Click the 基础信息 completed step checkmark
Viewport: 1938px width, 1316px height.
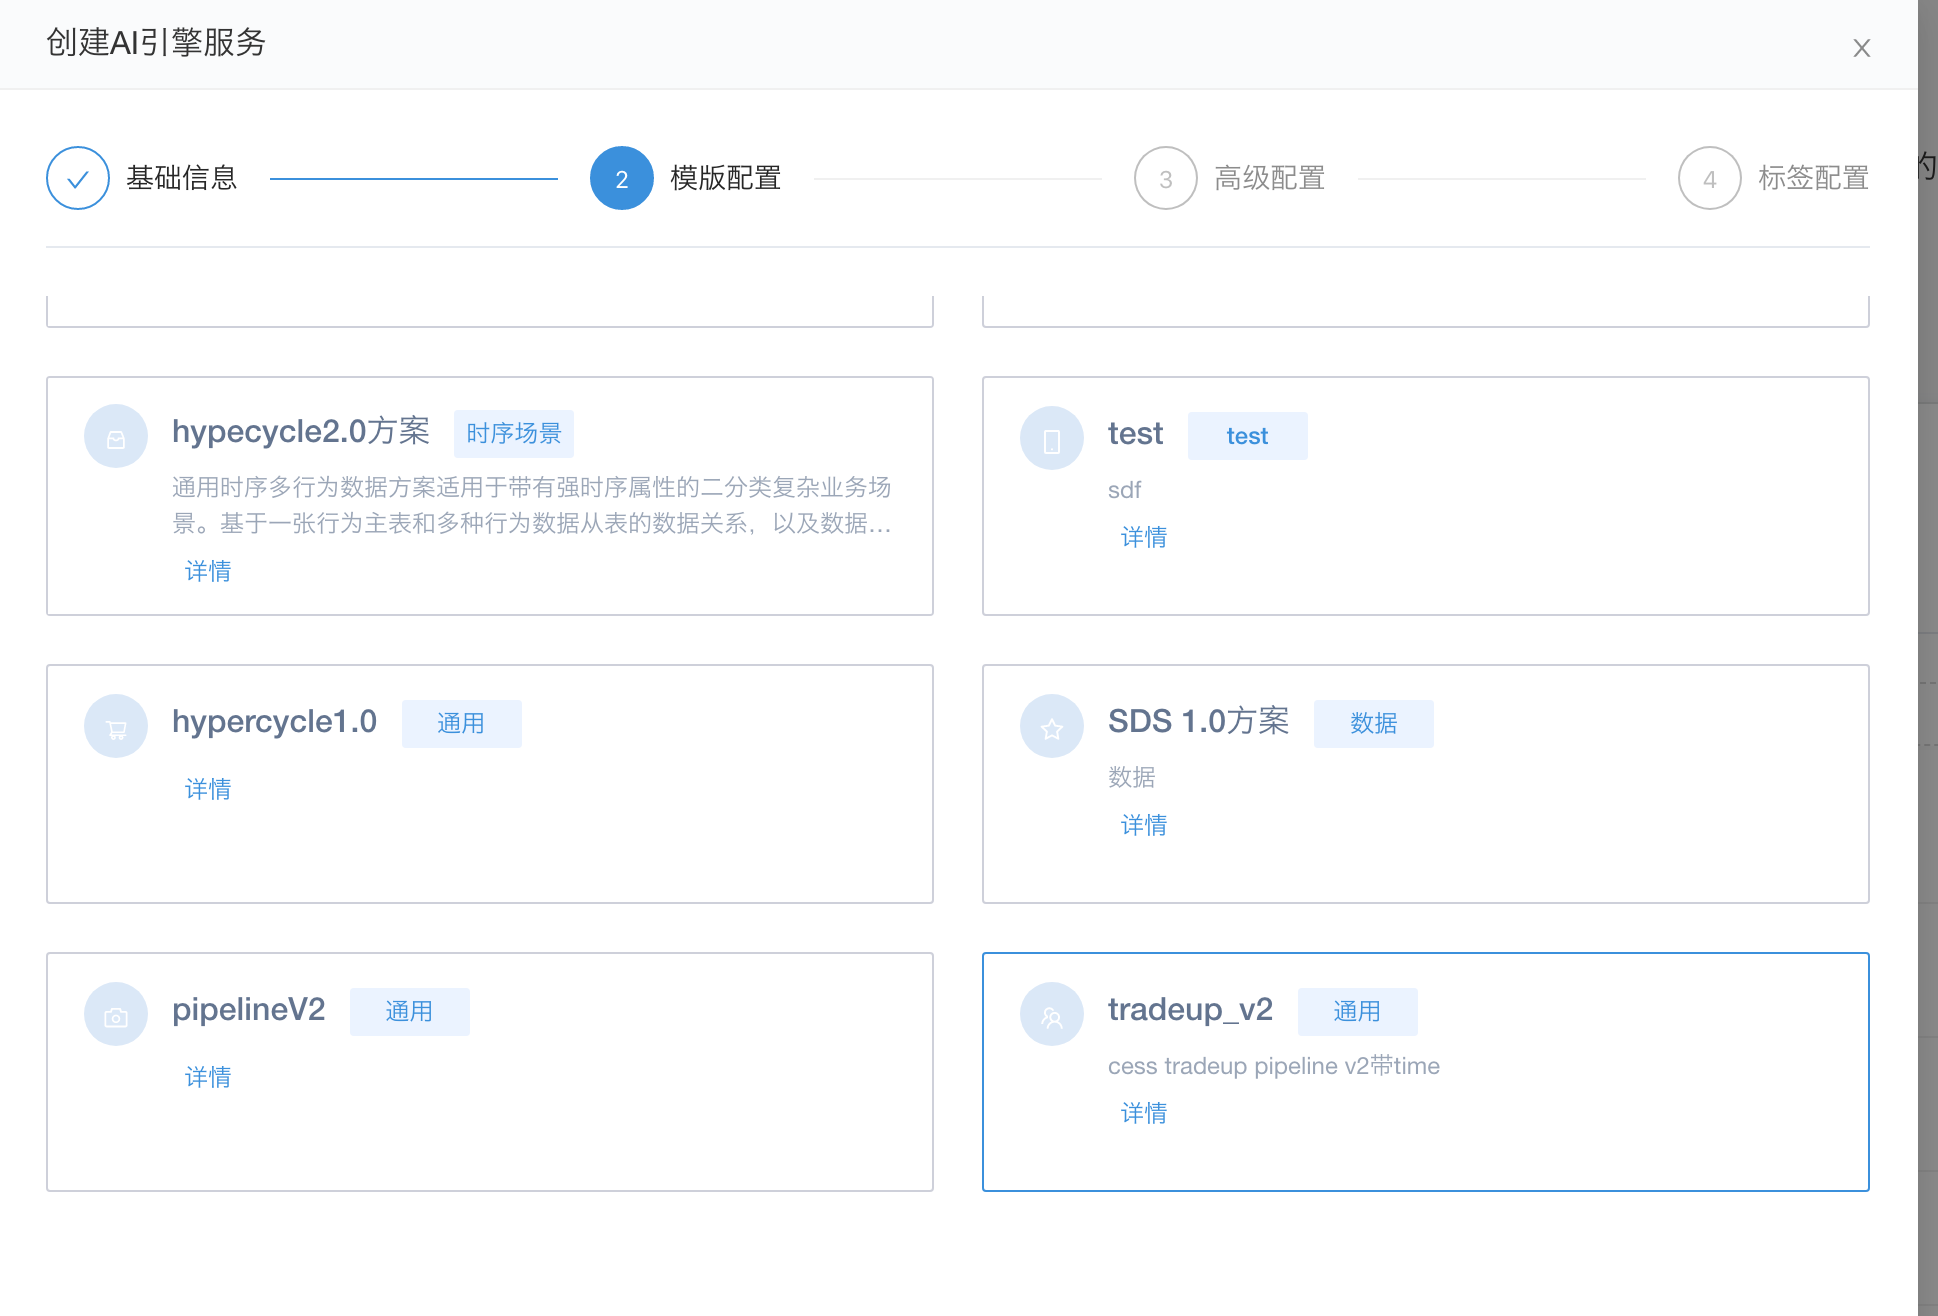tap(78, 178)
